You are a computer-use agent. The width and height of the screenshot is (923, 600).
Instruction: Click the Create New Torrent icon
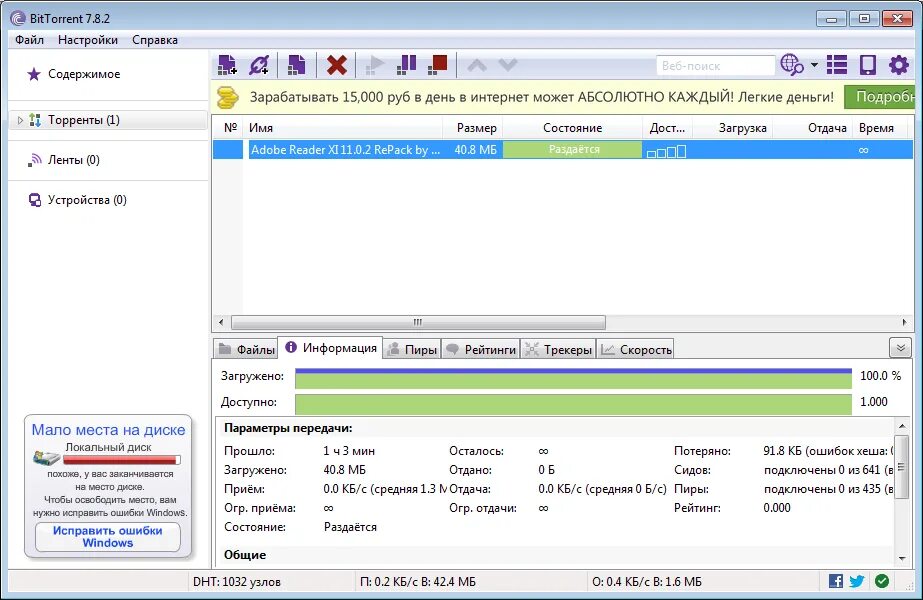pyautogui.click(x=297, y=65)
